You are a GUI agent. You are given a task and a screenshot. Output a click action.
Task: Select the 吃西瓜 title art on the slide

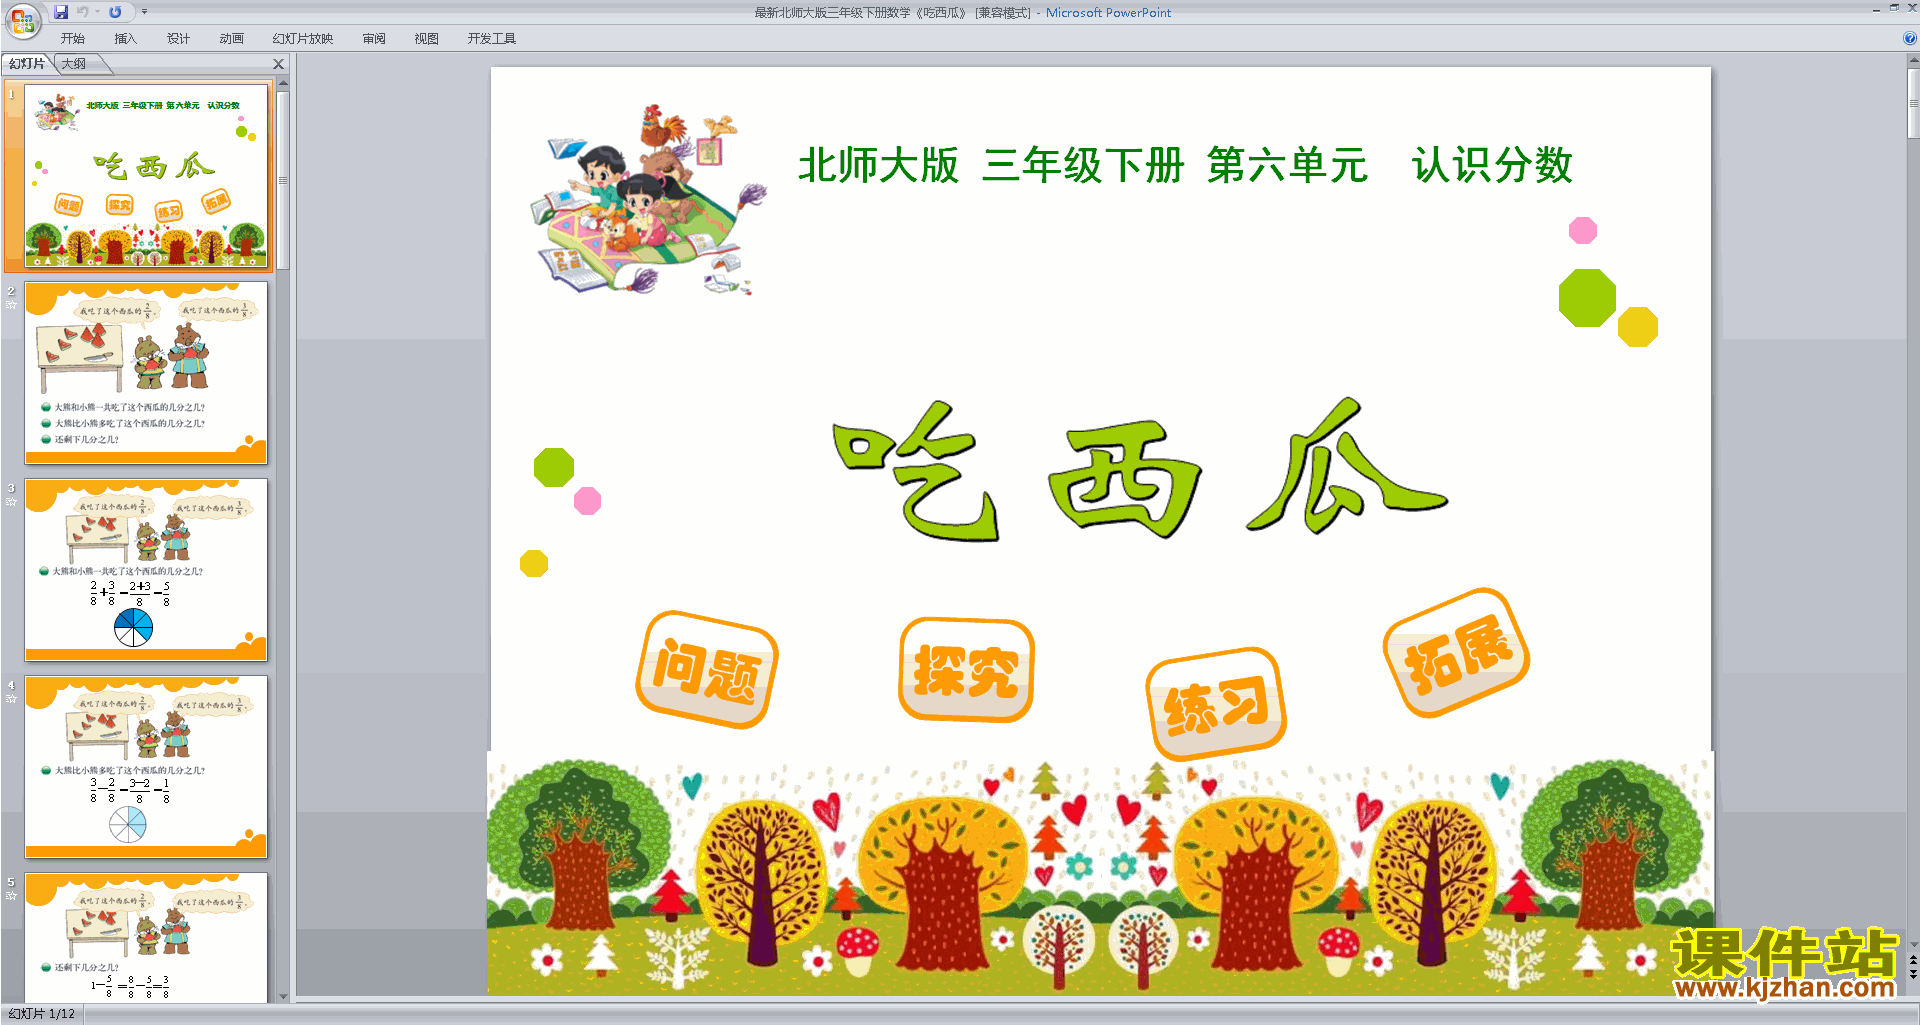pyautogui.click(x=1140, y=470)
